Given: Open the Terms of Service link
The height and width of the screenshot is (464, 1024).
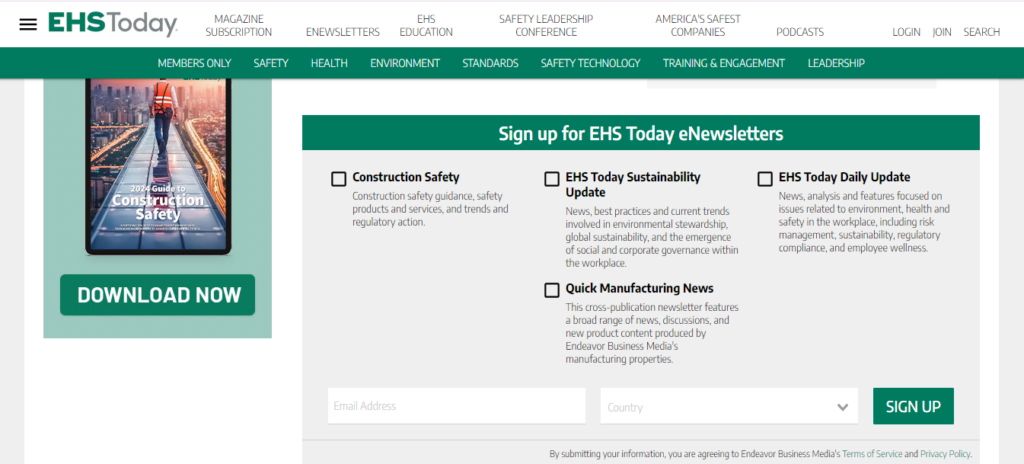Looking at the screenshot, I should [x=872, y=454].
